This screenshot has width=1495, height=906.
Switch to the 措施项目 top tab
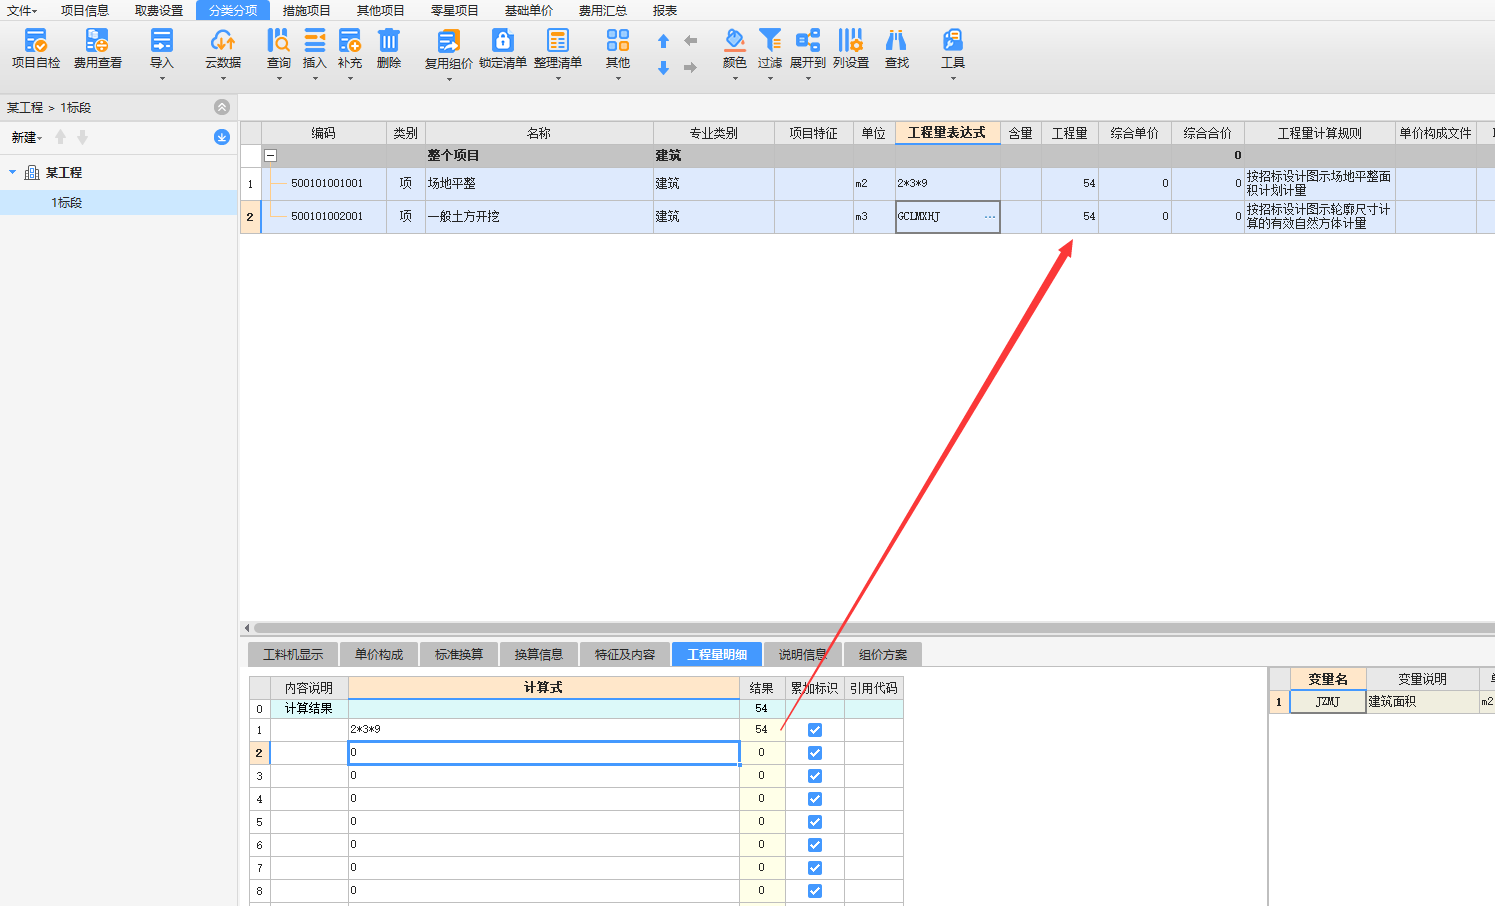[x=306, y=10]
